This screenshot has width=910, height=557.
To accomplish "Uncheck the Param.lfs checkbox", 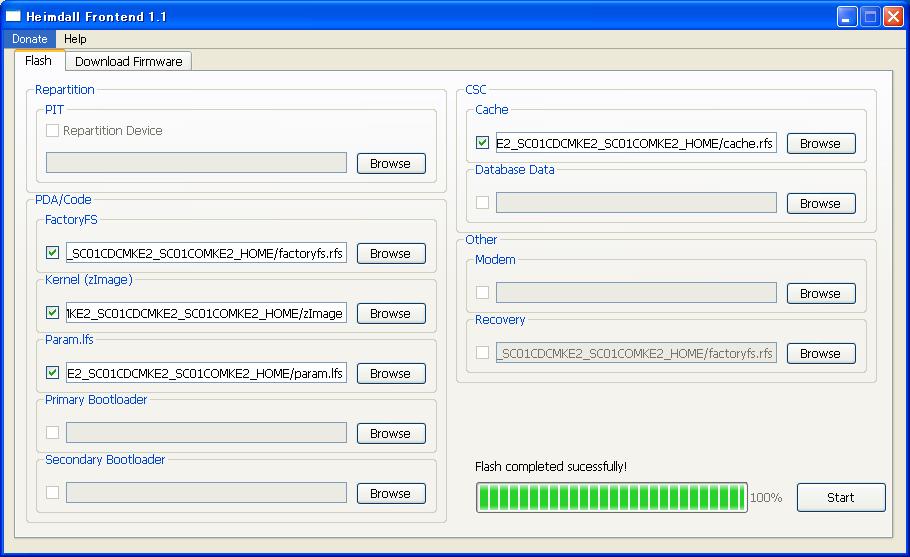I will click(52, 372).
